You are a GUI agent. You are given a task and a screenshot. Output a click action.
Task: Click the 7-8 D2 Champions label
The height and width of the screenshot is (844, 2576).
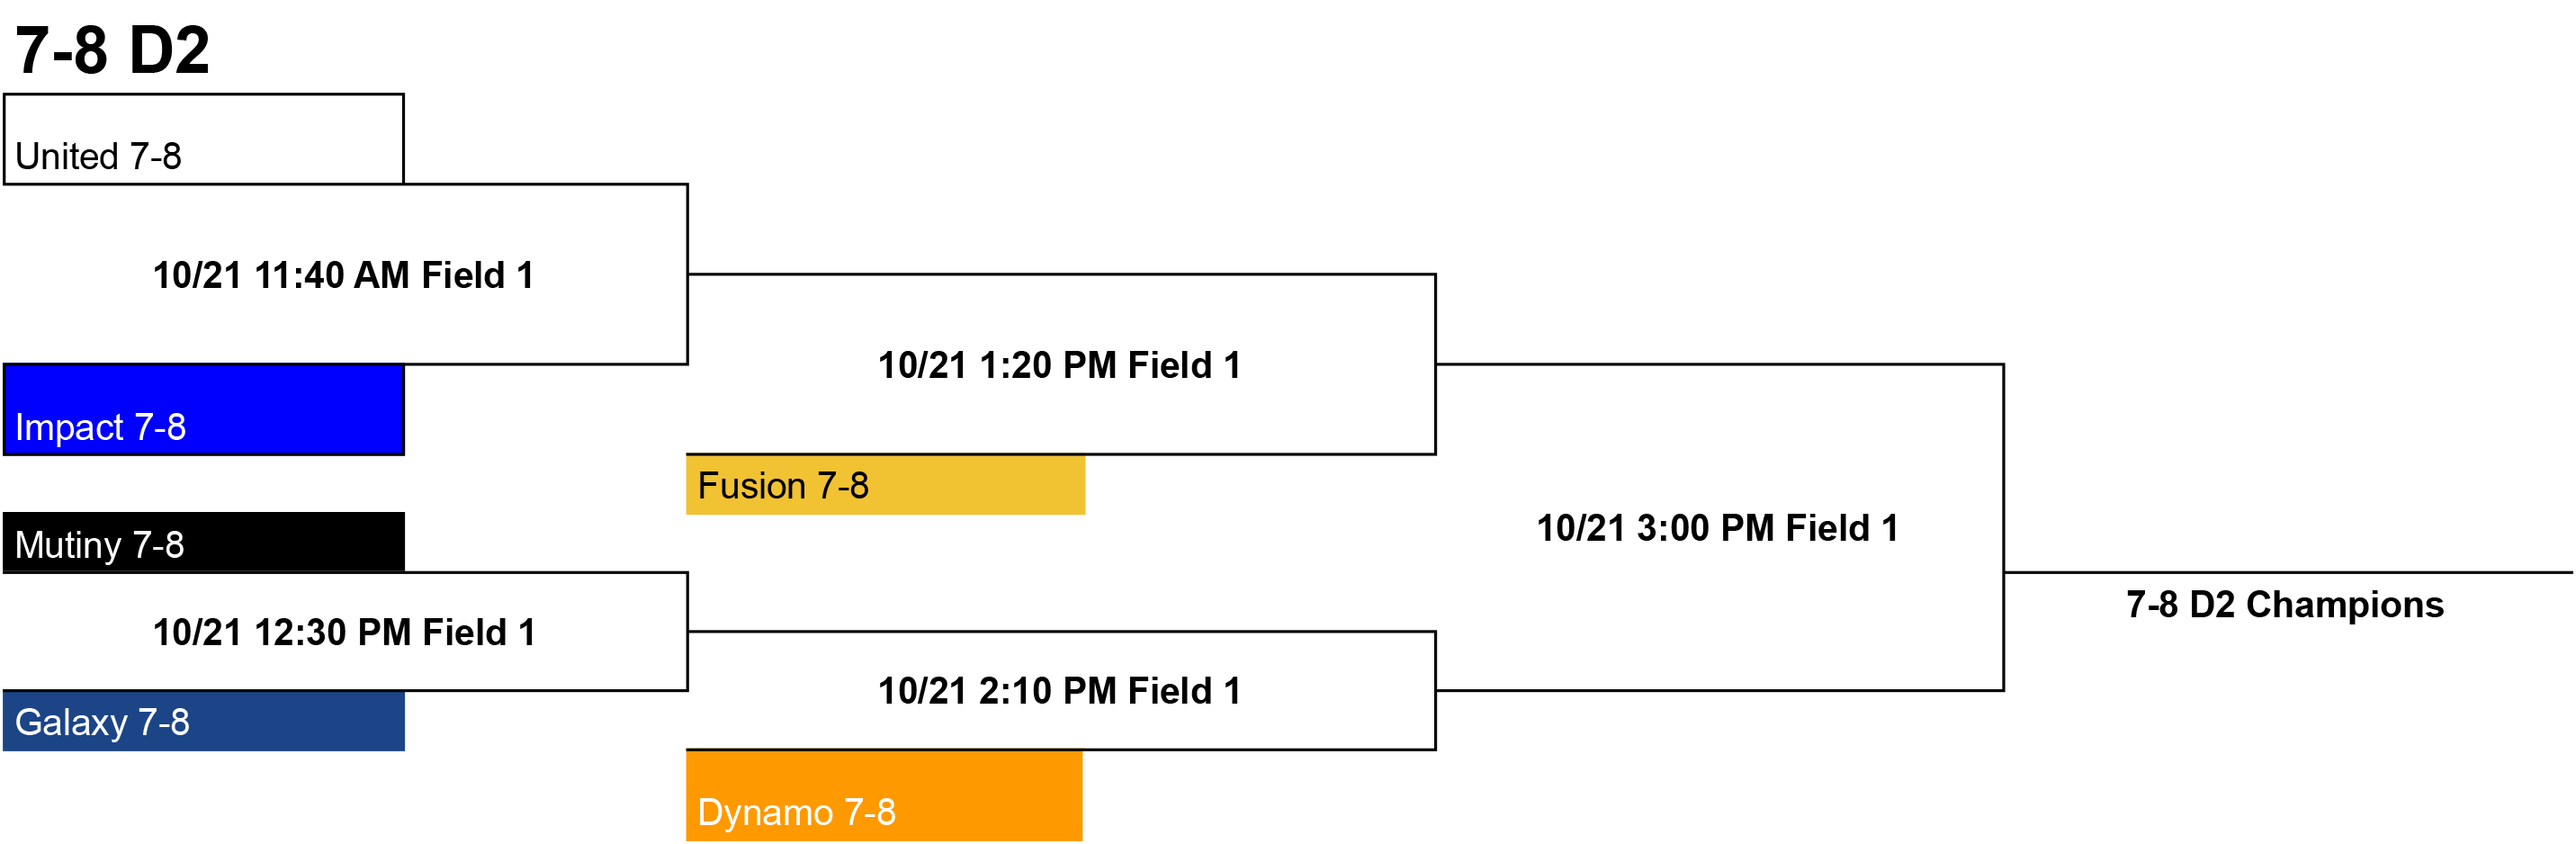2285,605
